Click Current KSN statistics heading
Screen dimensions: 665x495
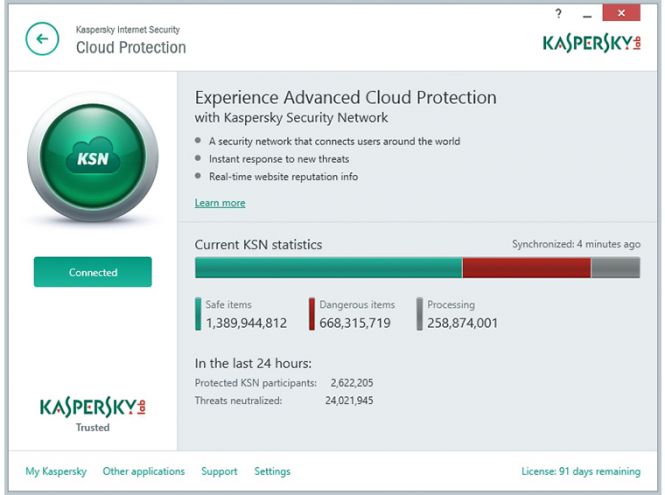click(x=258, y=245)
